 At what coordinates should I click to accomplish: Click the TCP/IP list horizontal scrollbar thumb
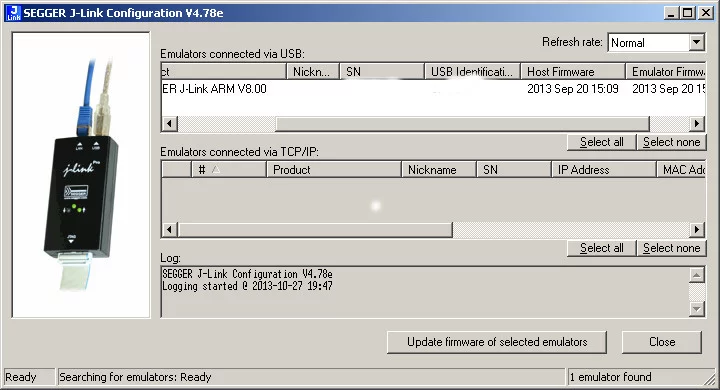click(315, 230)
